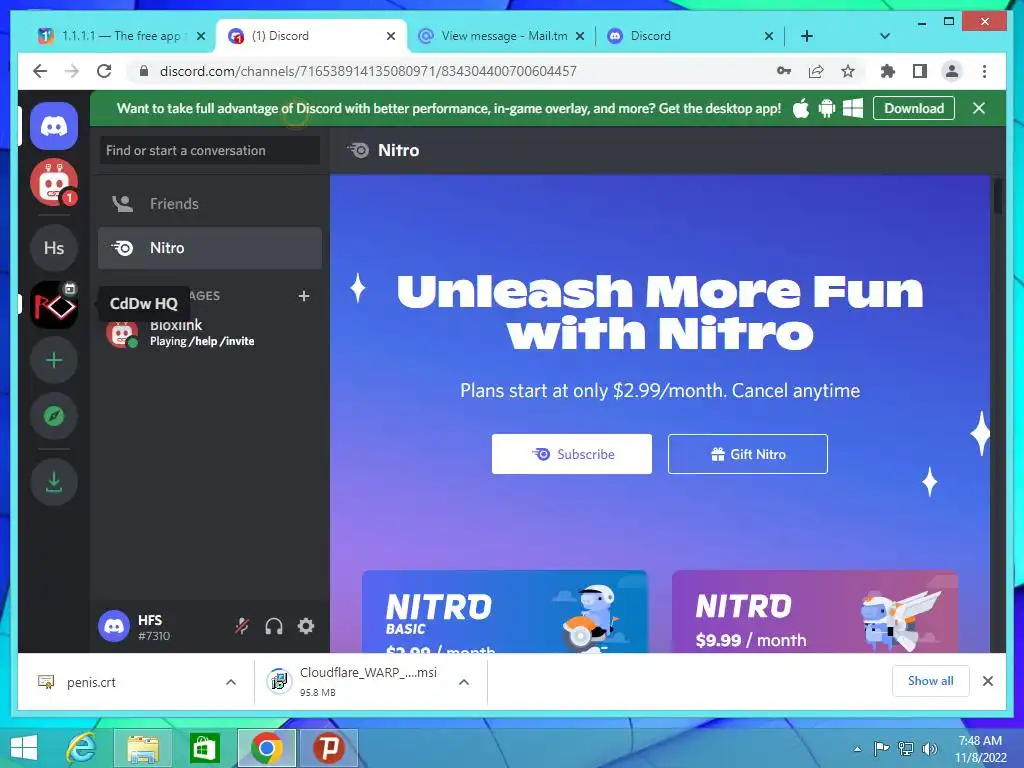Click the Download Apps icon in the server list
This screenshot has width=1024, height=768.
[x=54, y=482]
